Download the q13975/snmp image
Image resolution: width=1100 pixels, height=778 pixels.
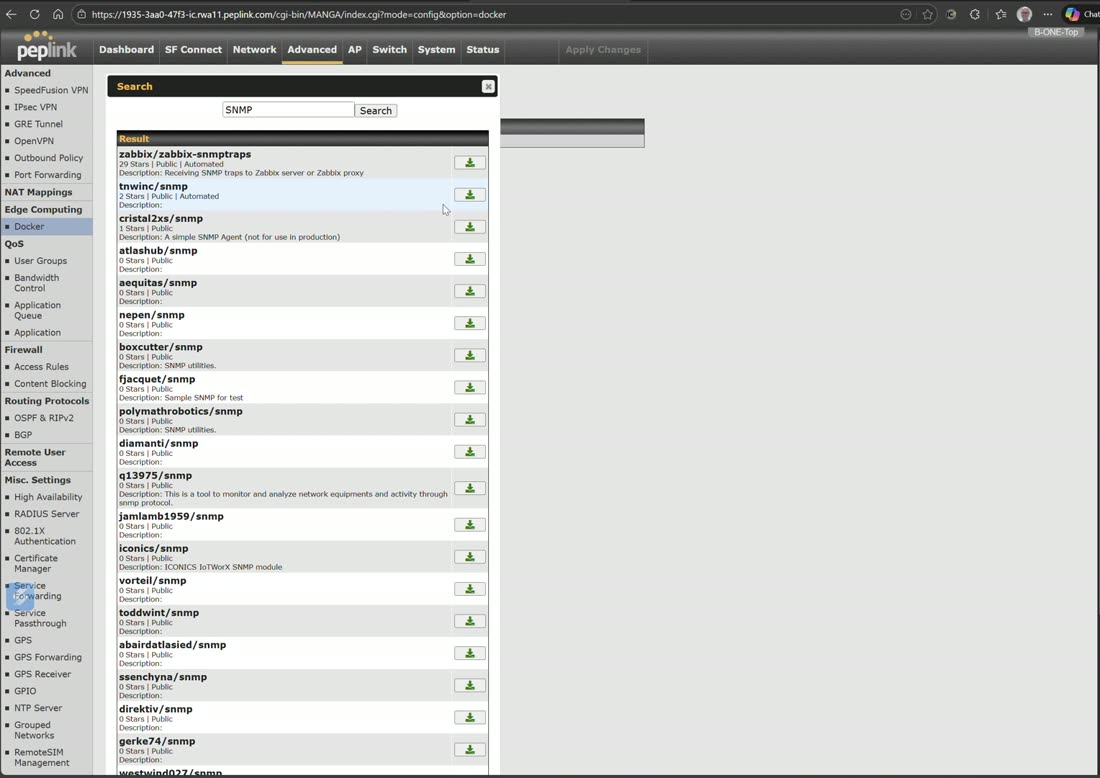pos(469,488)
